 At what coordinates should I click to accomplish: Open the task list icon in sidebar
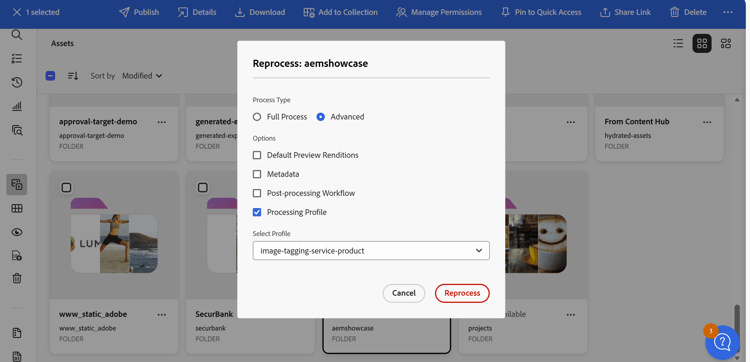coord(17,58)
